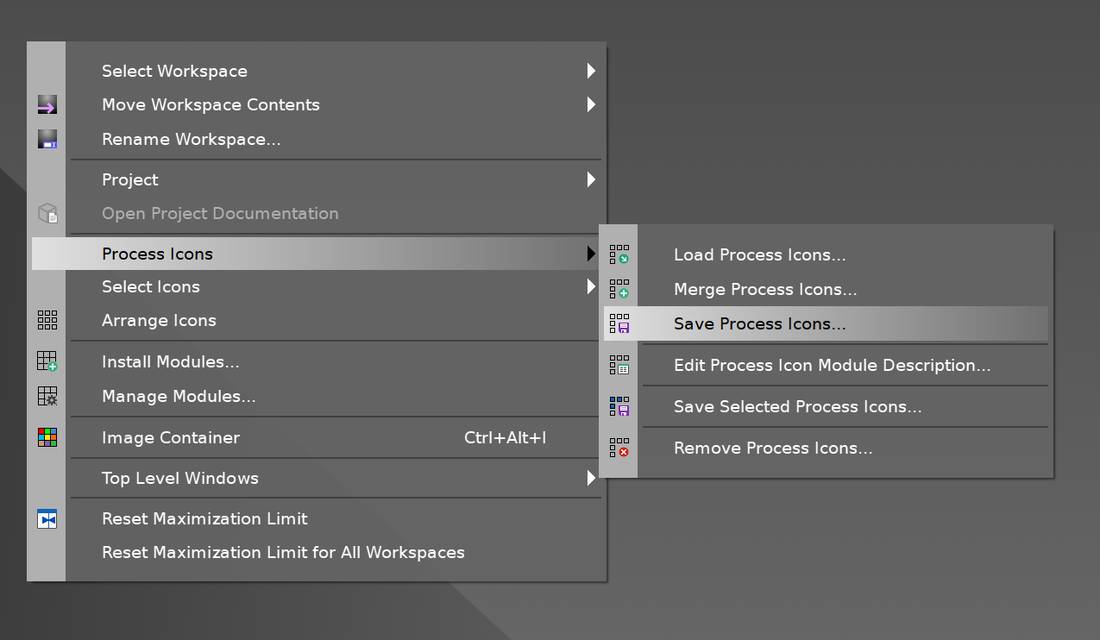Click the Open Project Documentation icon

47,213
